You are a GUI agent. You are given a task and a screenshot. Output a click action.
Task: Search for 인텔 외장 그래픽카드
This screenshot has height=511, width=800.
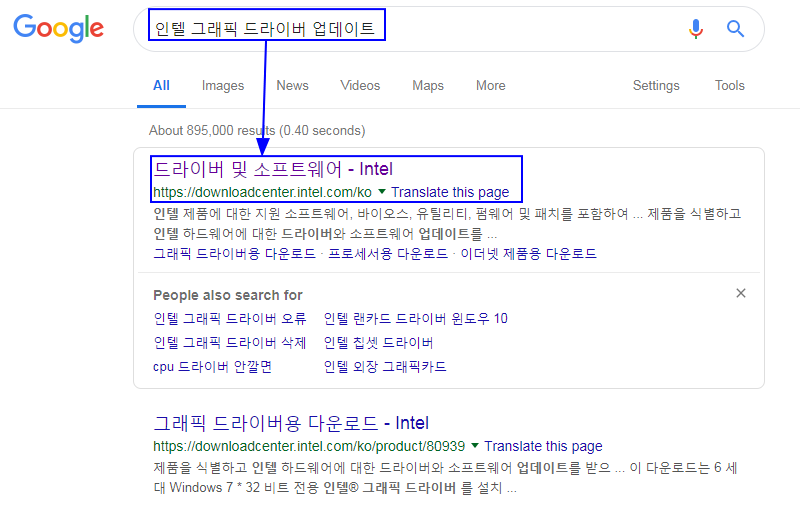[x=385, y=367]
